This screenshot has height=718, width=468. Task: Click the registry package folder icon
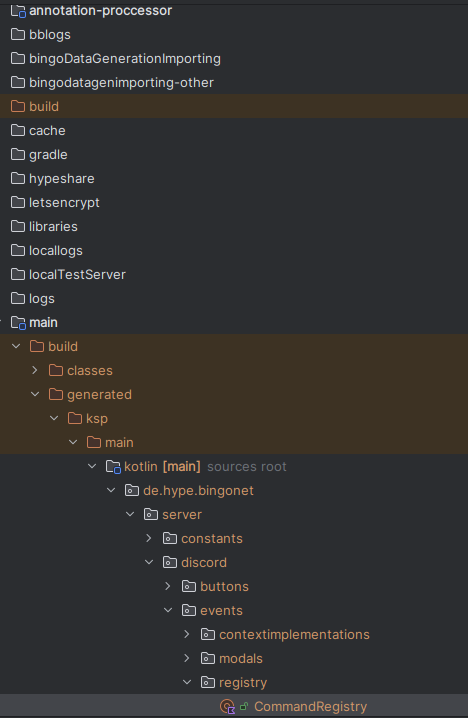pos(208,682)
